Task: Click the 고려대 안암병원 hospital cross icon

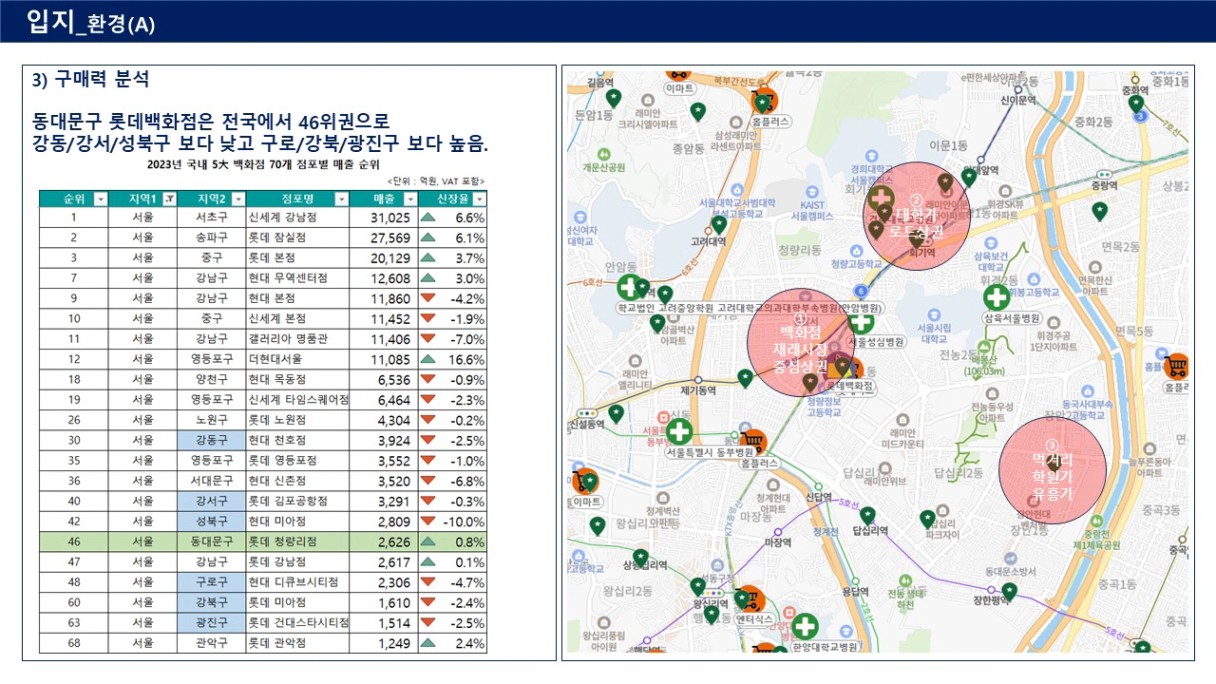Action: (x=629, y=288)
